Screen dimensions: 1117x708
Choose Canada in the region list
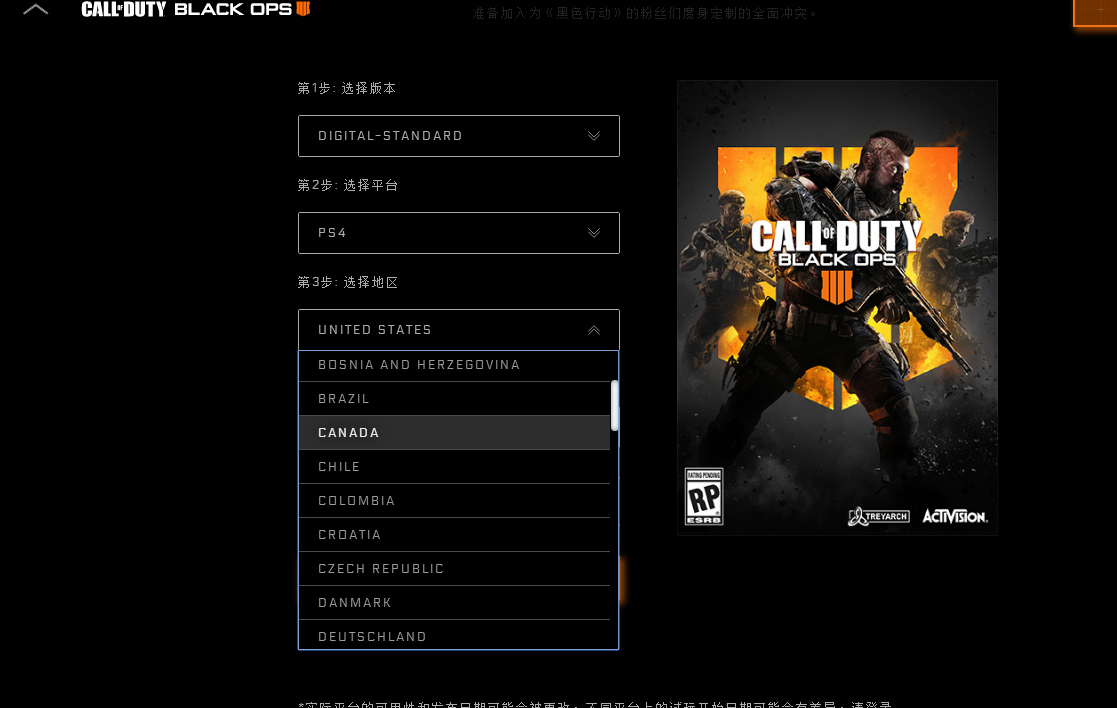click(454, 433)
